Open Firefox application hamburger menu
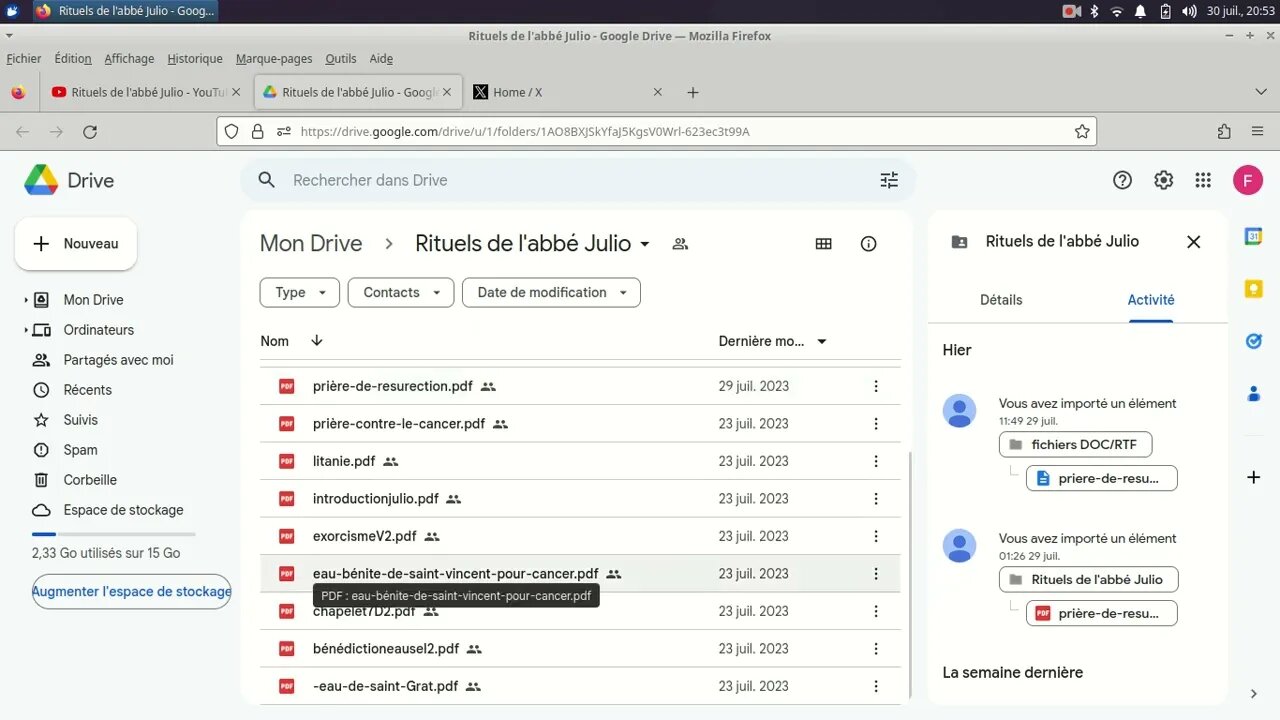The image size is (1280, 720). pos(1257,131)
